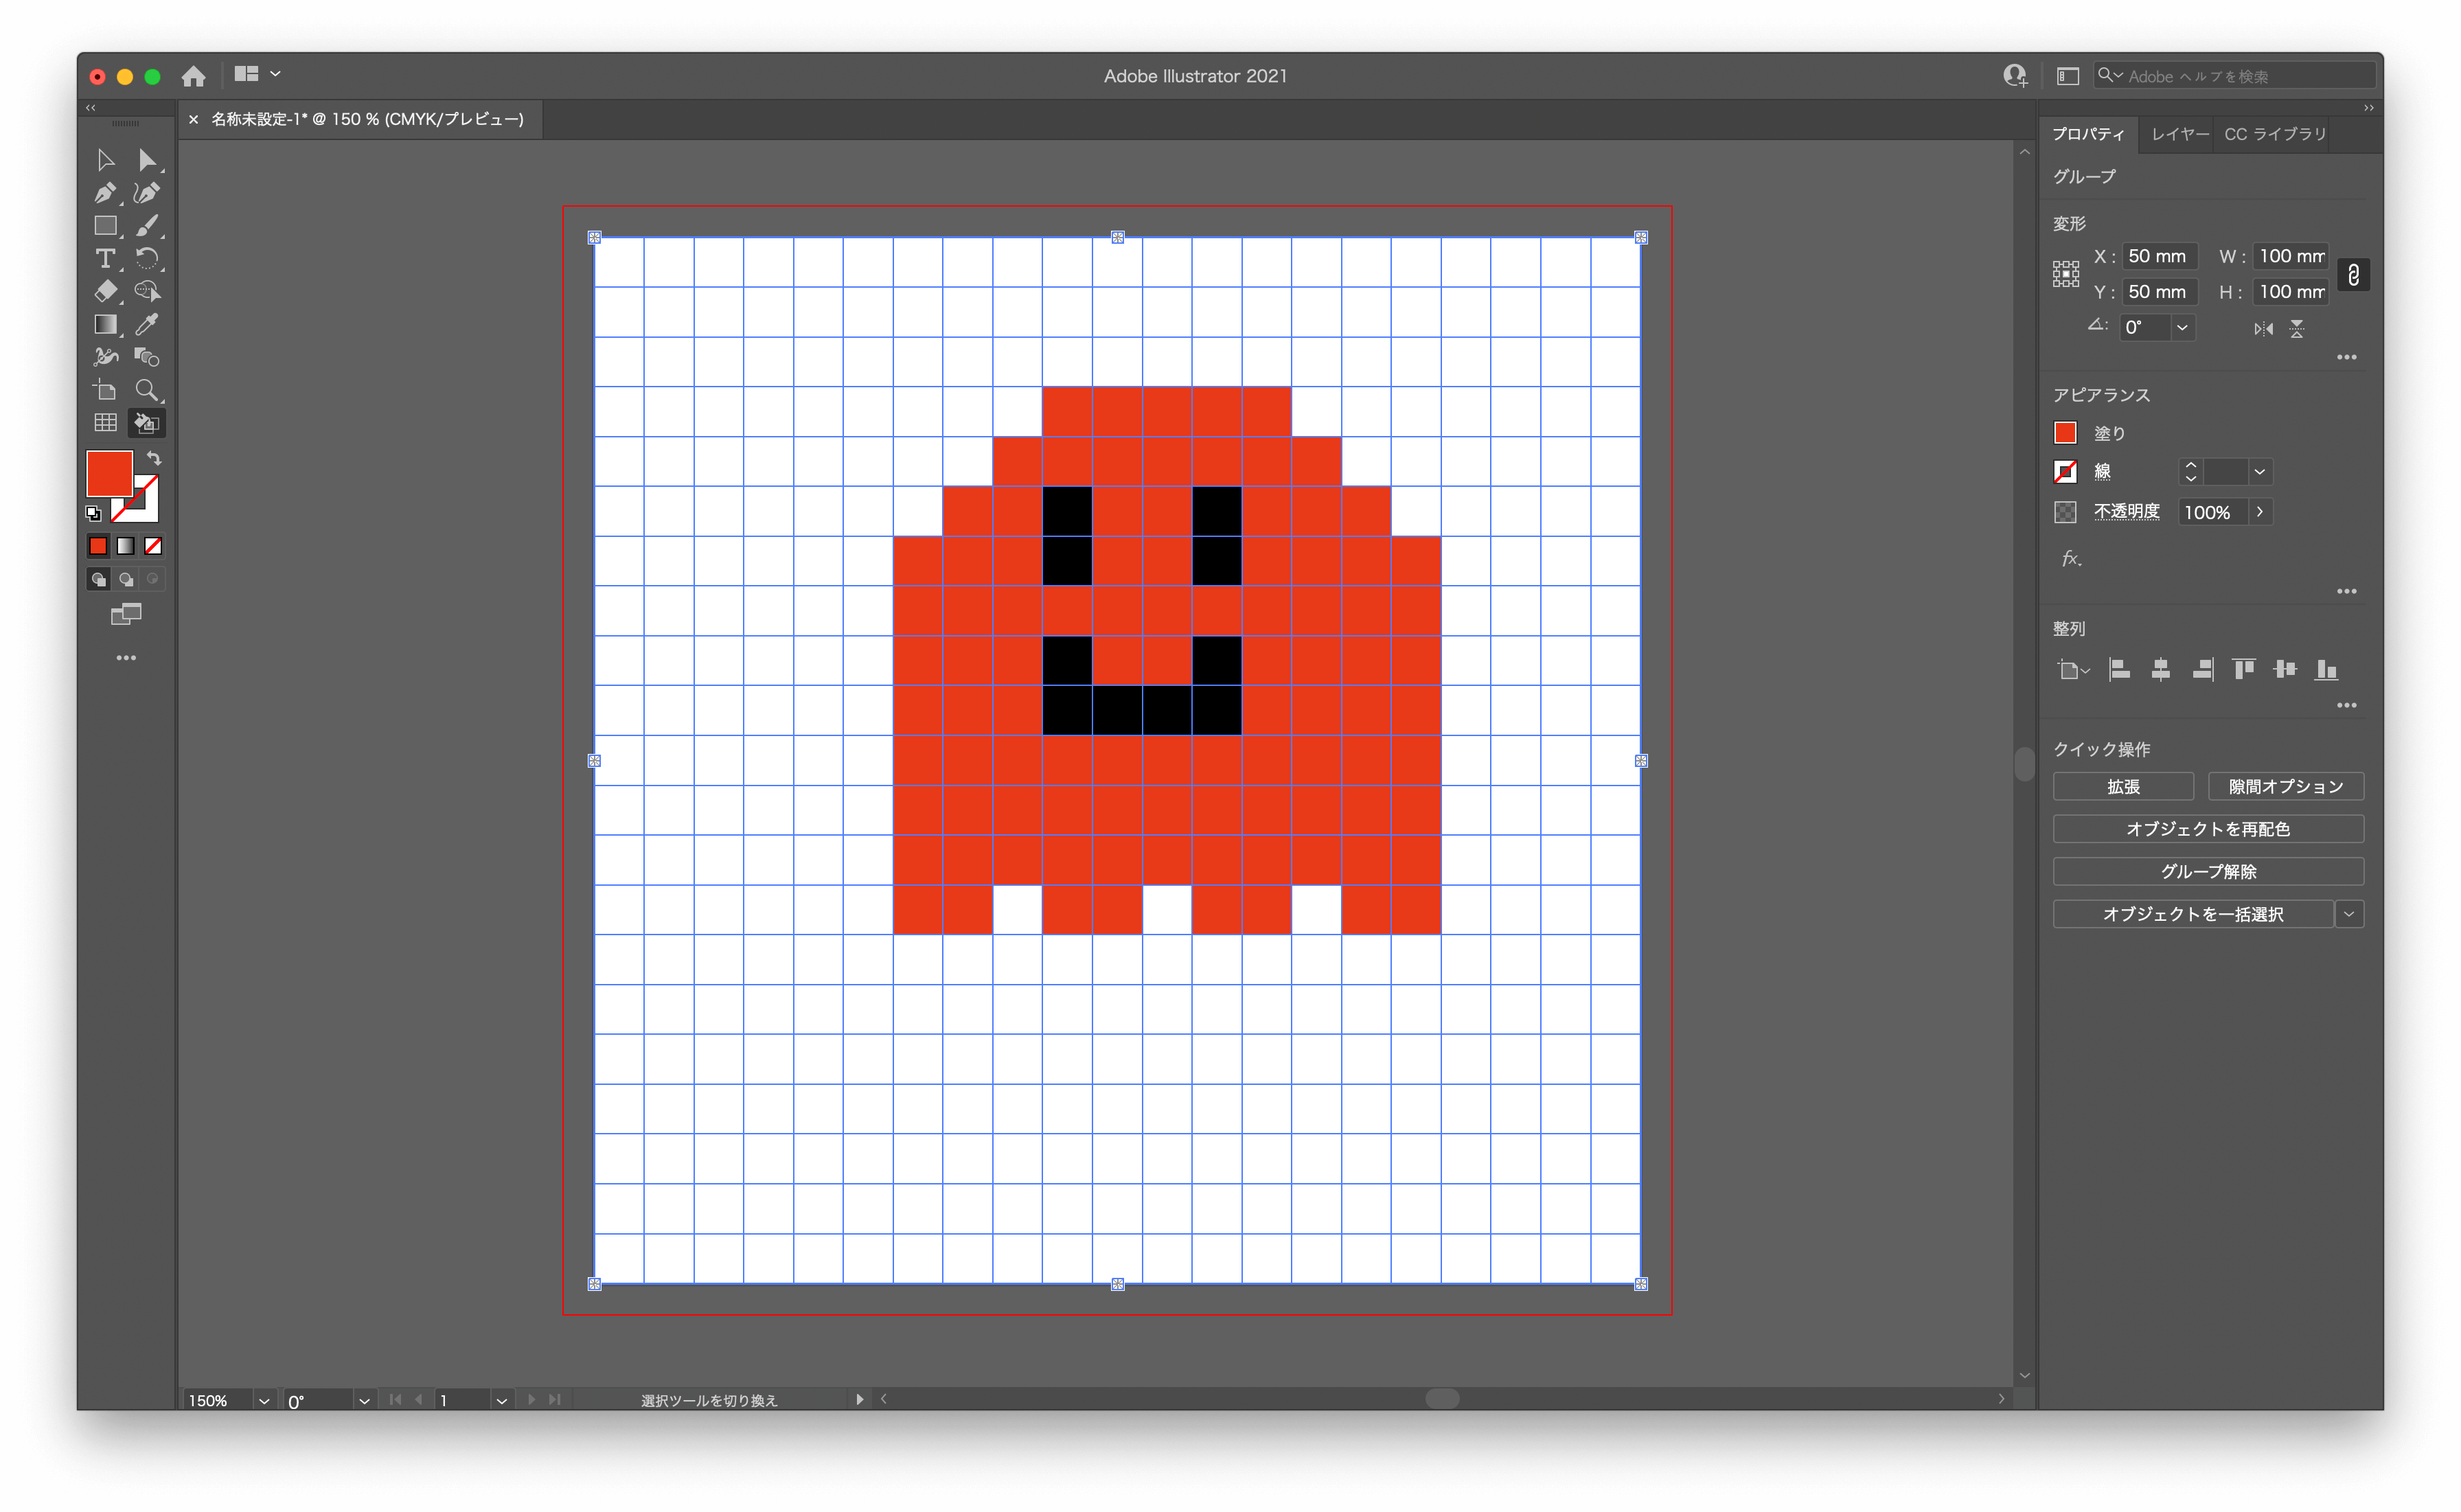
Task: Click the 拡張 button
Action: (x=2122, y=787)
